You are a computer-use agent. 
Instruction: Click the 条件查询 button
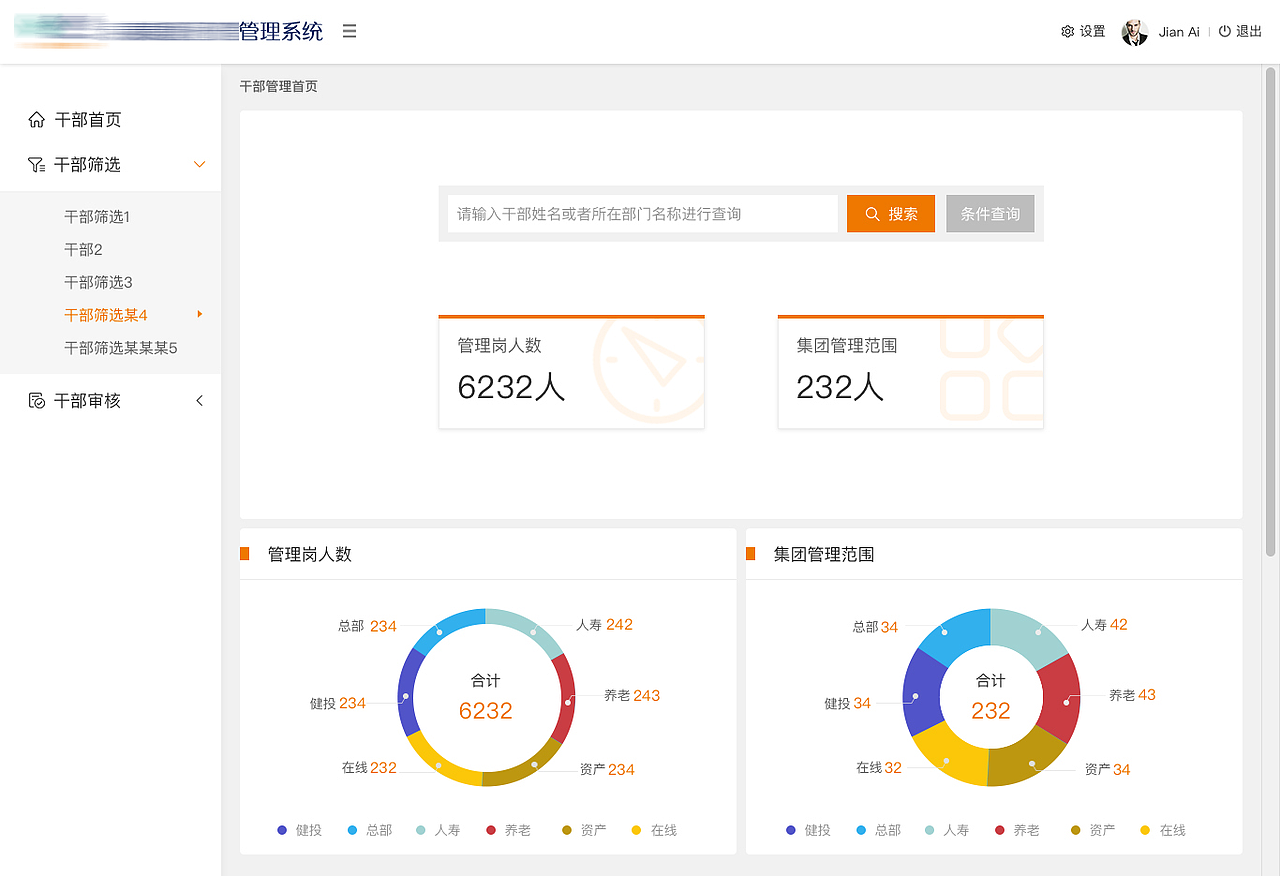click(990, 213)
